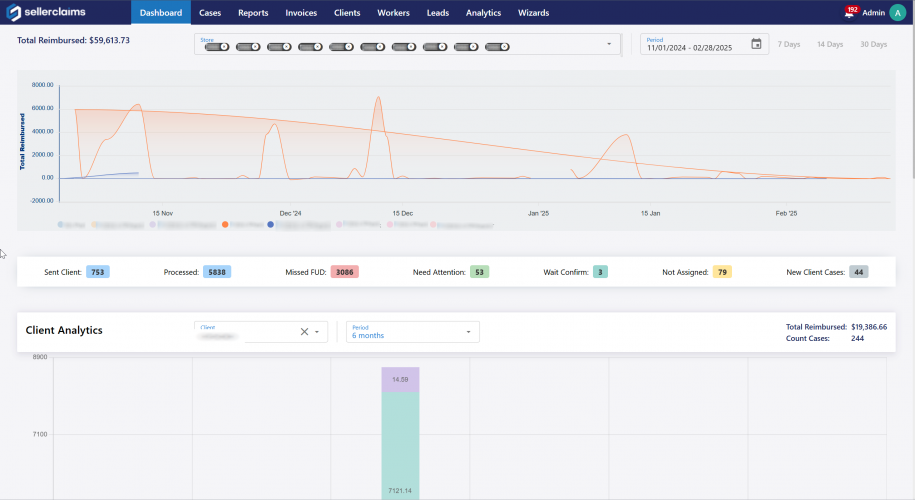Switch to the Analytics tab
The width and height of the screenshot is (915, 500).
pos(483,13)
